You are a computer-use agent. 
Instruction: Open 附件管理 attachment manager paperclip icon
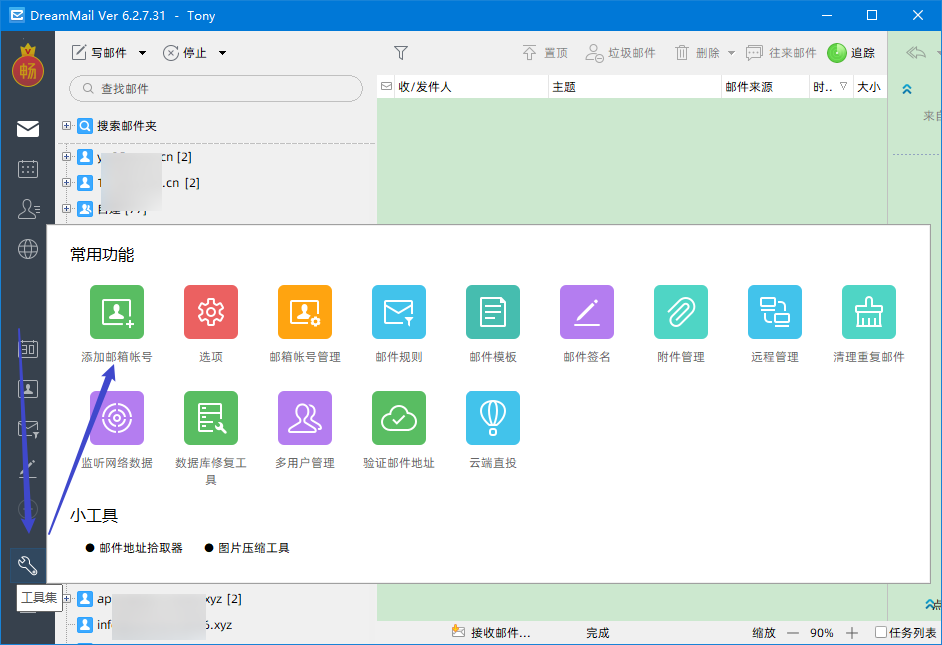coord(681,312)
